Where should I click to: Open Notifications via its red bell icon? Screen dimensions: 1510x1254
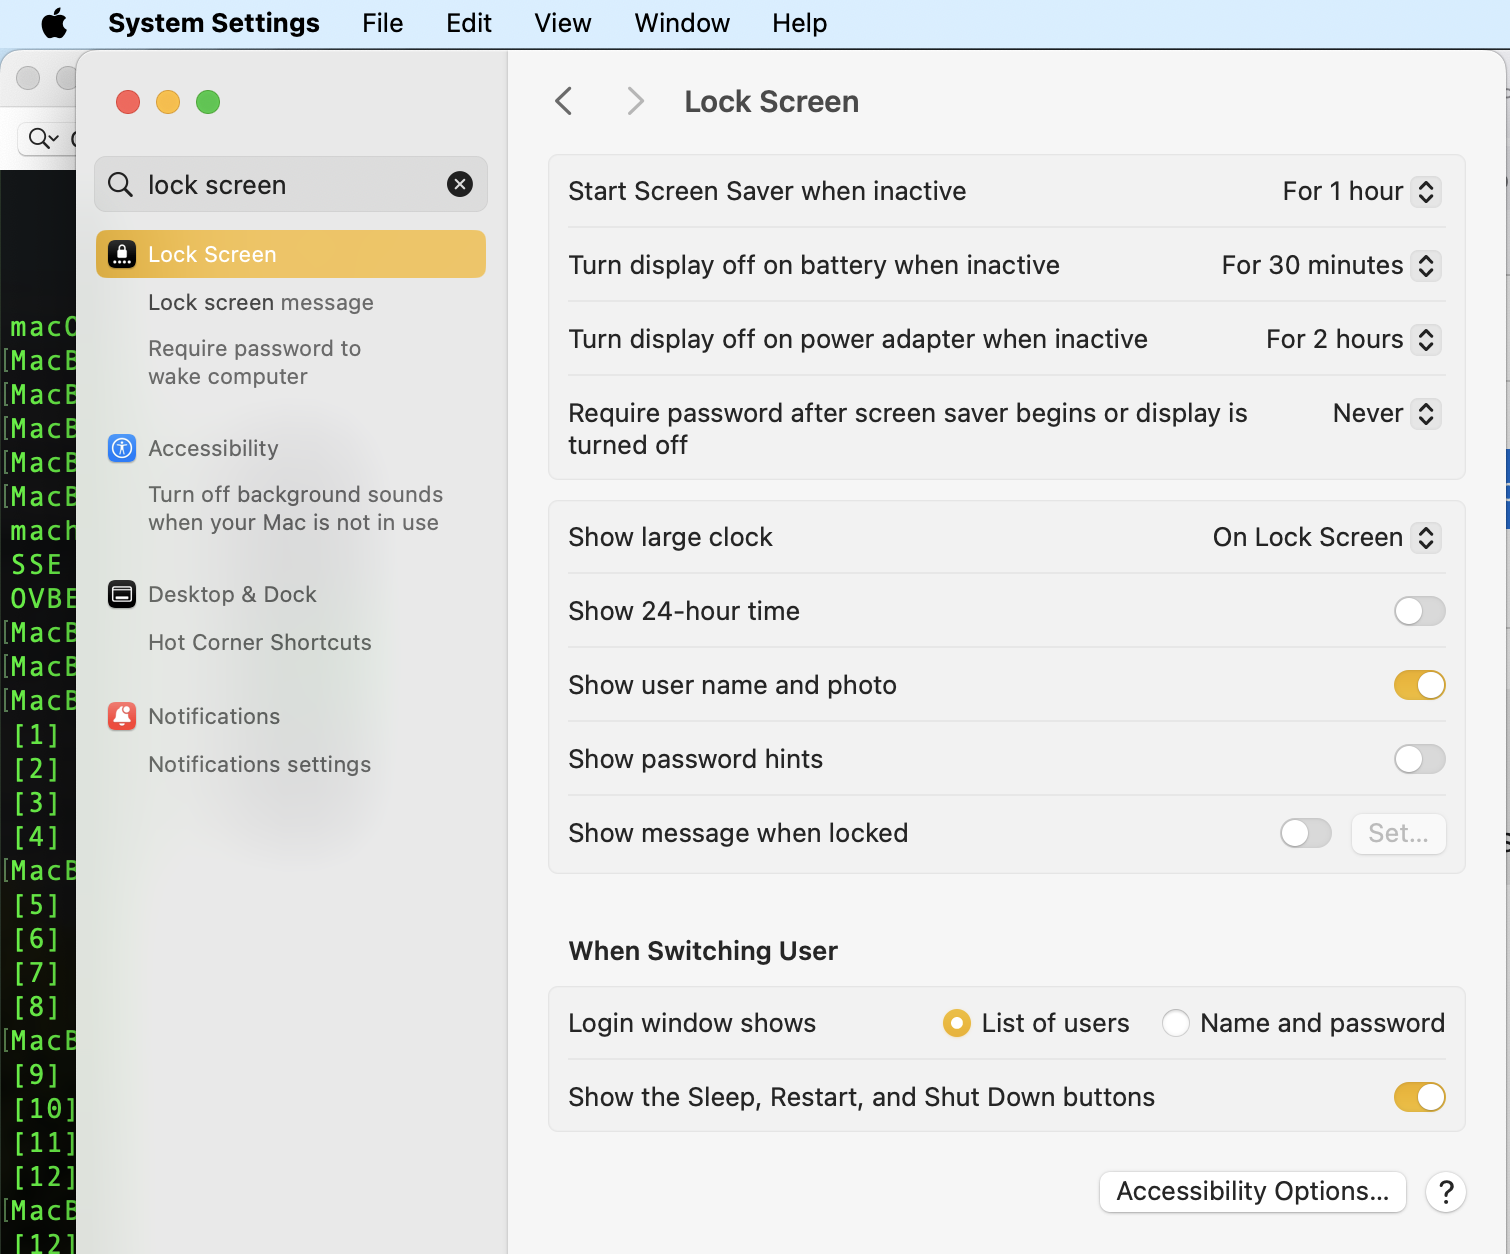tap(121, 716)
